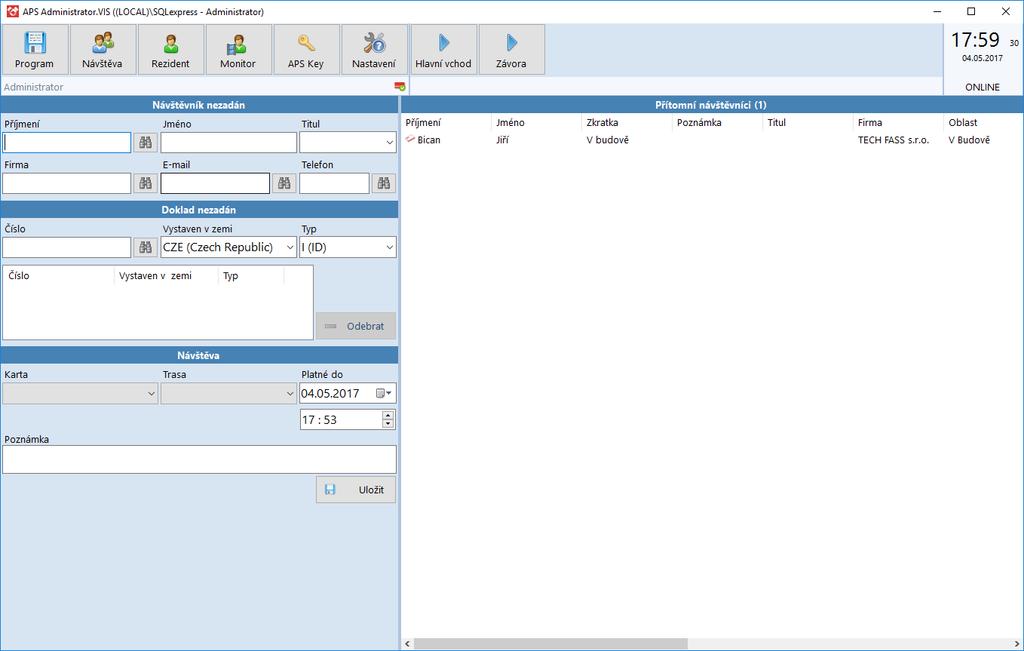This screenshot has width=1024, height=651.
Task: Open the Program toolbar button
Action: point(35,50)
